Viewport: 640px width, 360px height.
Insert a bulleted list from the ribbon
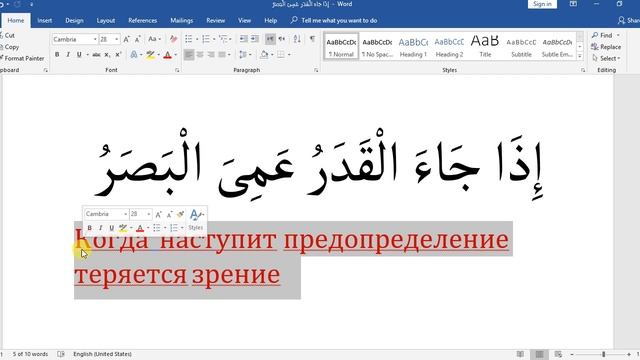click(189, 39)
